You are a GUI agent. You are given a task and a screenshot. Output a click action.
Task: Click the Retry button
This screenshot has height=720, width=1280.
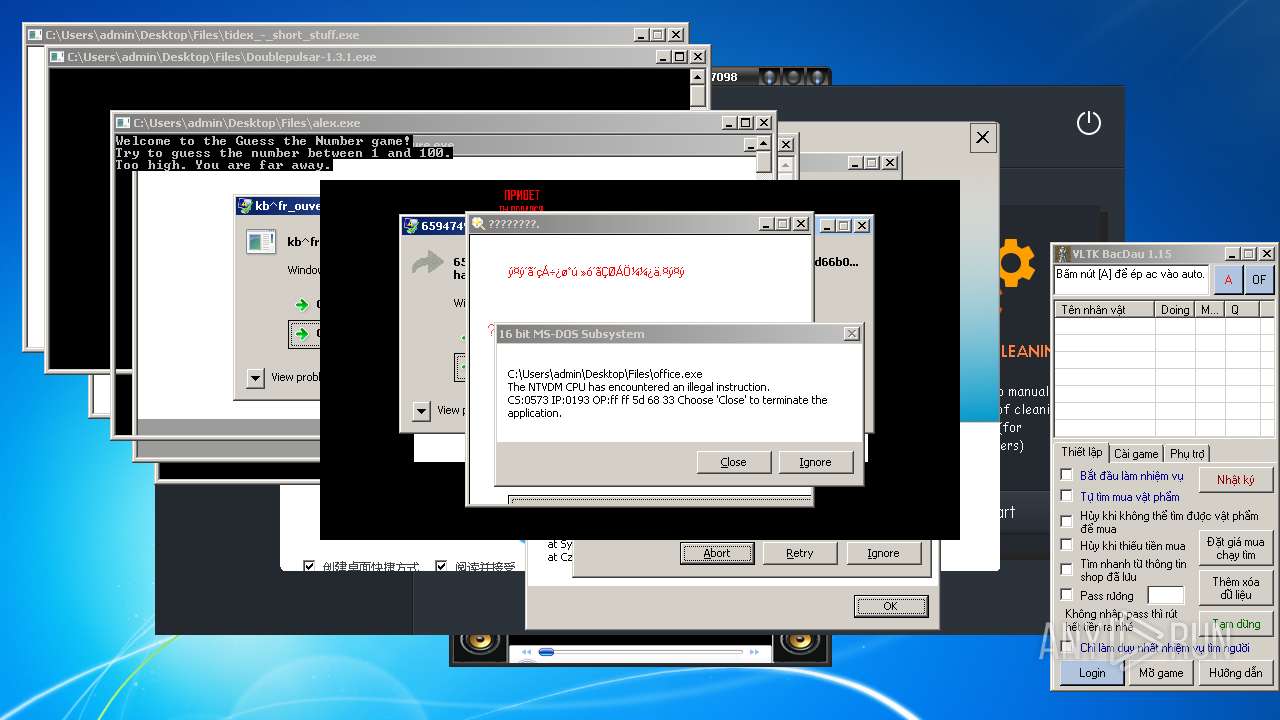pyautogui.click(x=800, y=553)
